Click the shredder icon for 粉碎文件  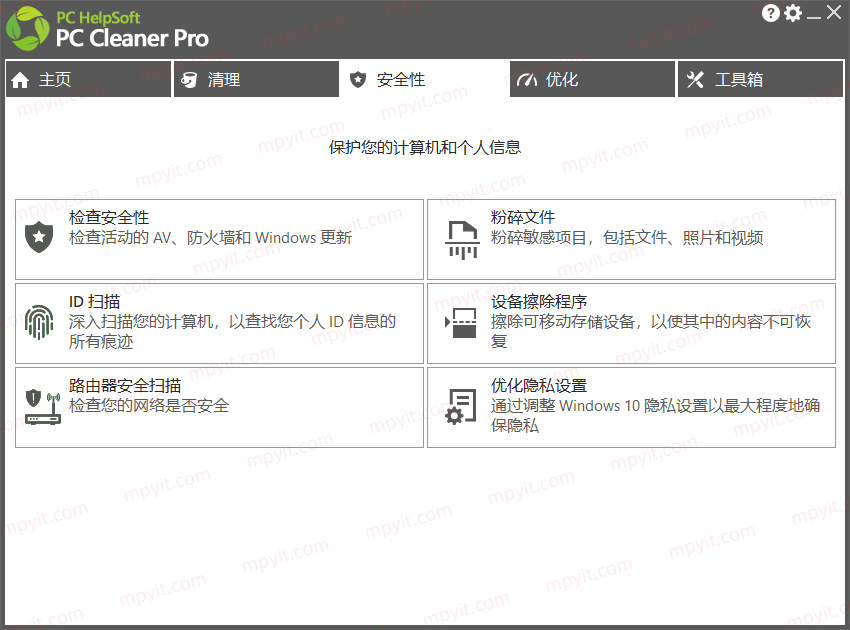tap(462, 240)
